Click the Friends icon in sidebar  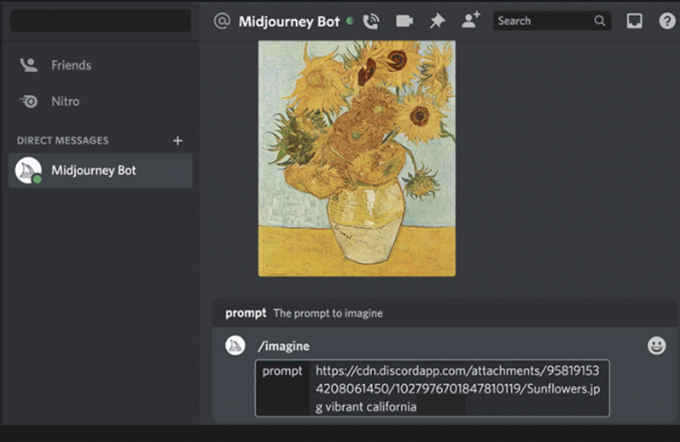click(x=29, y=65)
